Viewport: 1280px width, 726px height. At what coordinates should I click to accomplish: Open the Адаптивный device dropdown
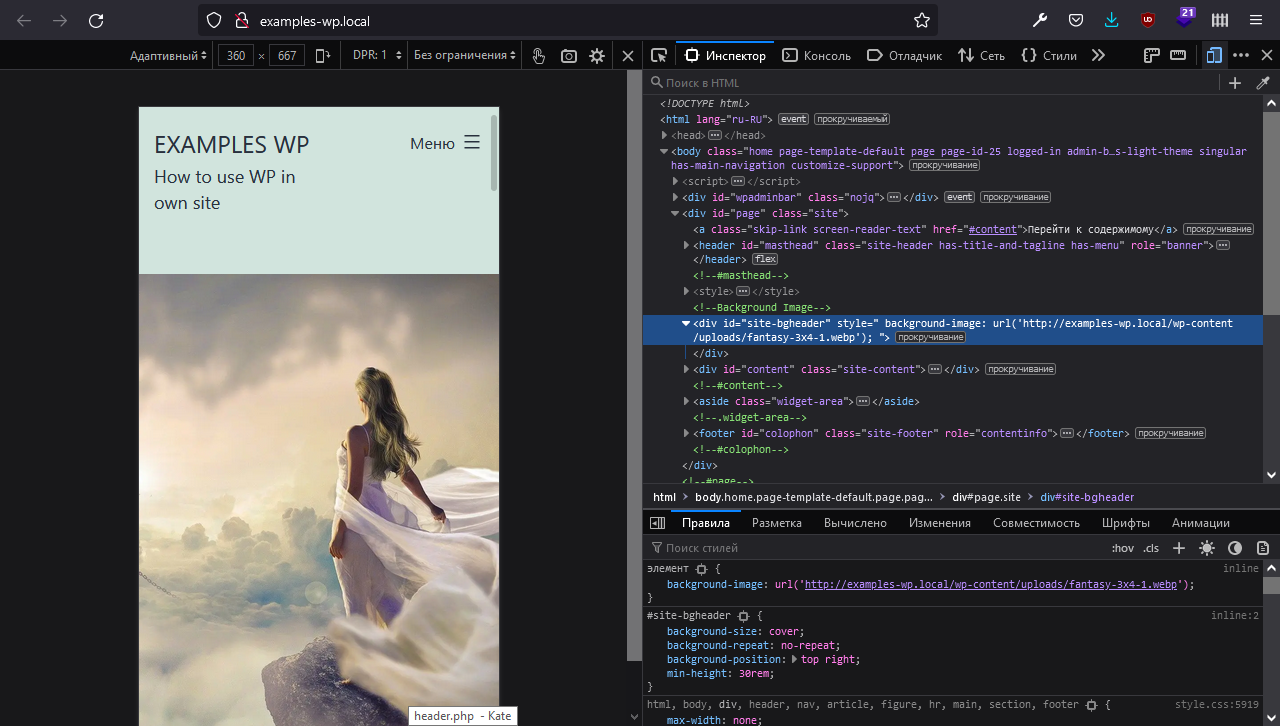point(168,56)
